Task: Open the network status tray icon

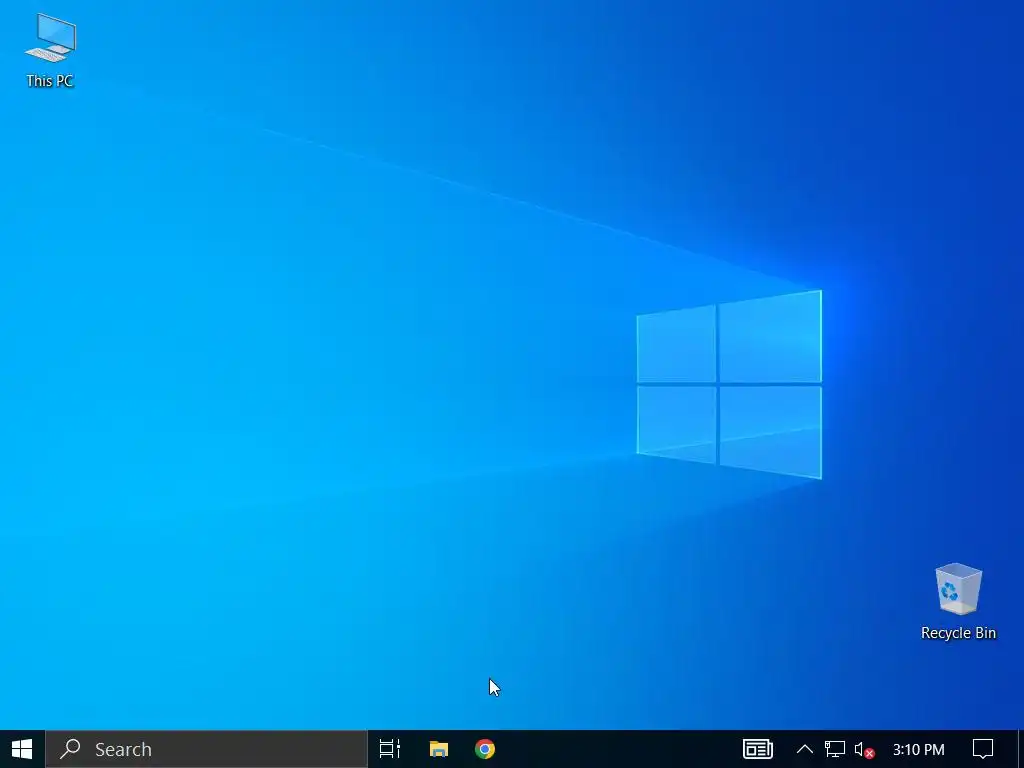Action: tap(835, 749)
